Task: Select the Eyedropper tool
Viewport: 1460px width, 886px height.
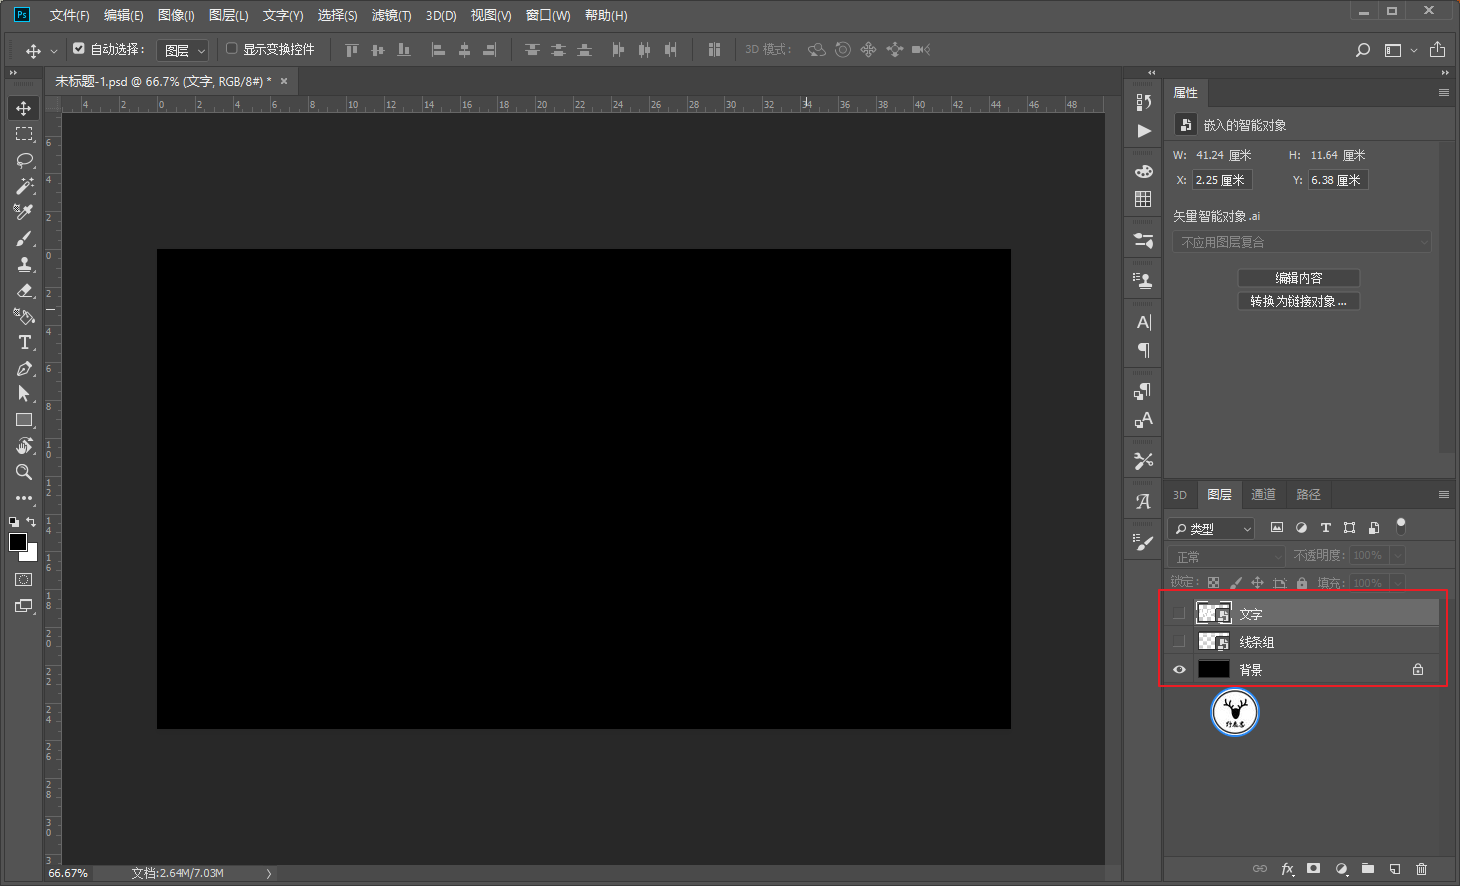Action: pyautogui.click(x=24, y=212)
